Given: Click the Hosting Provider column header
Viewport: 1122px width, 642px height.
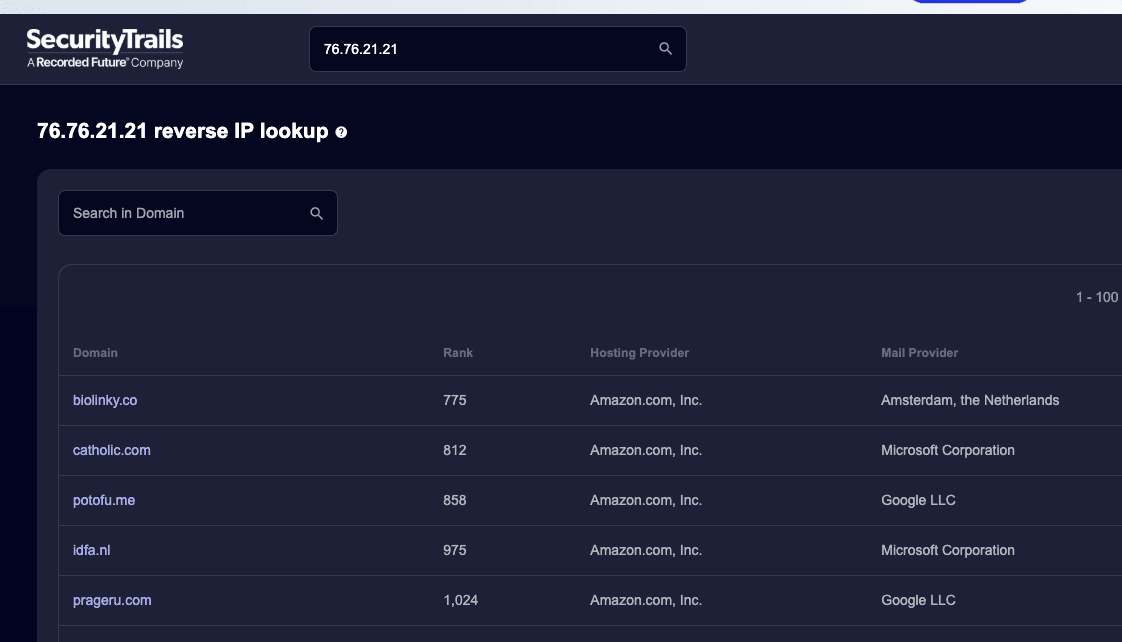Looking at the screenshot, I should [639, 353].
